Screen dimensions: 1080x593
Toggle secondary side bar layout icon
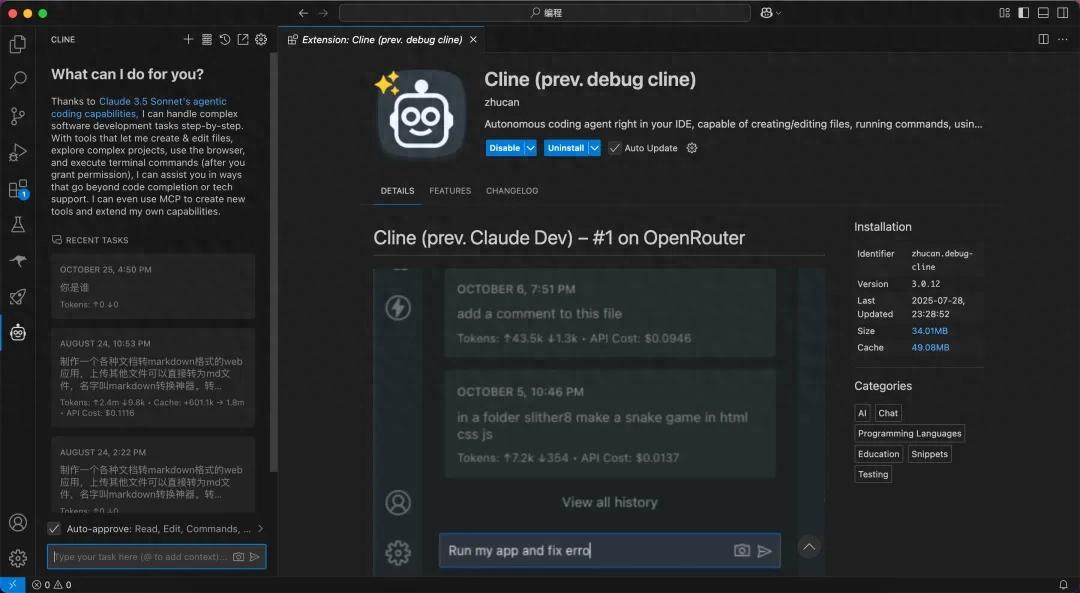1062,12
